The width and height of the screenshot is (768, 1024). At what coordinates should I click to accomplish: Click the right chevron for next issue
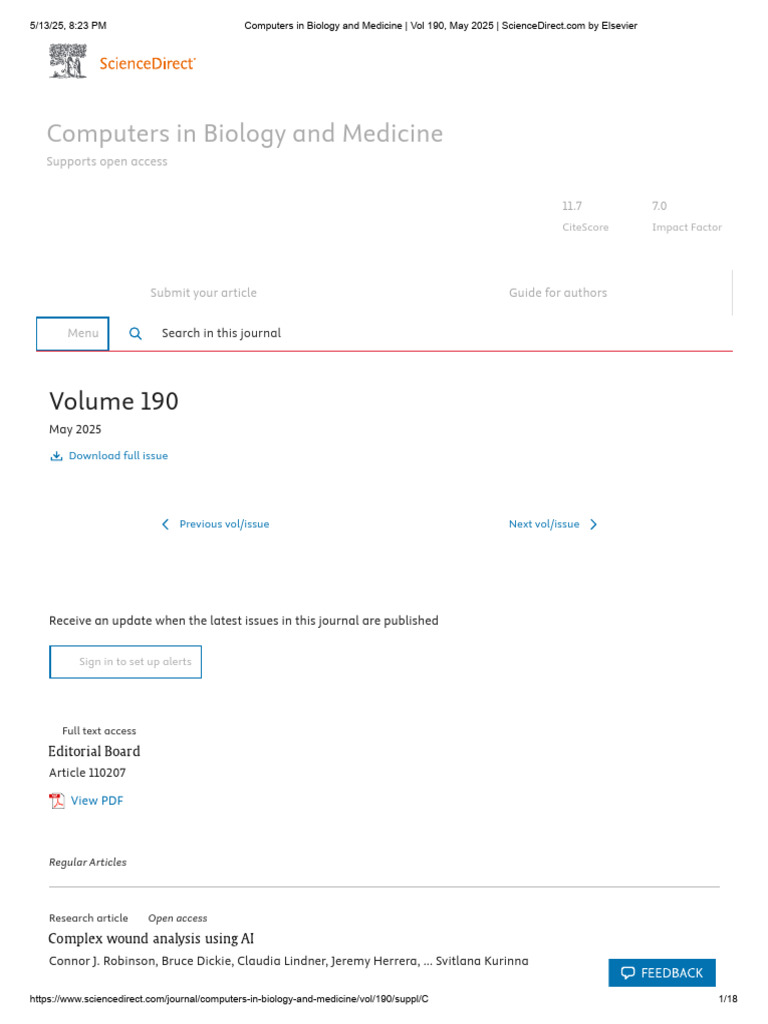pos(593,524)
